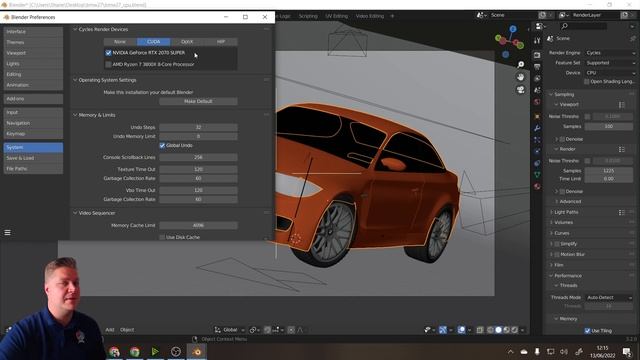Toggle viewport overlays button

click(x=462, y=330)
